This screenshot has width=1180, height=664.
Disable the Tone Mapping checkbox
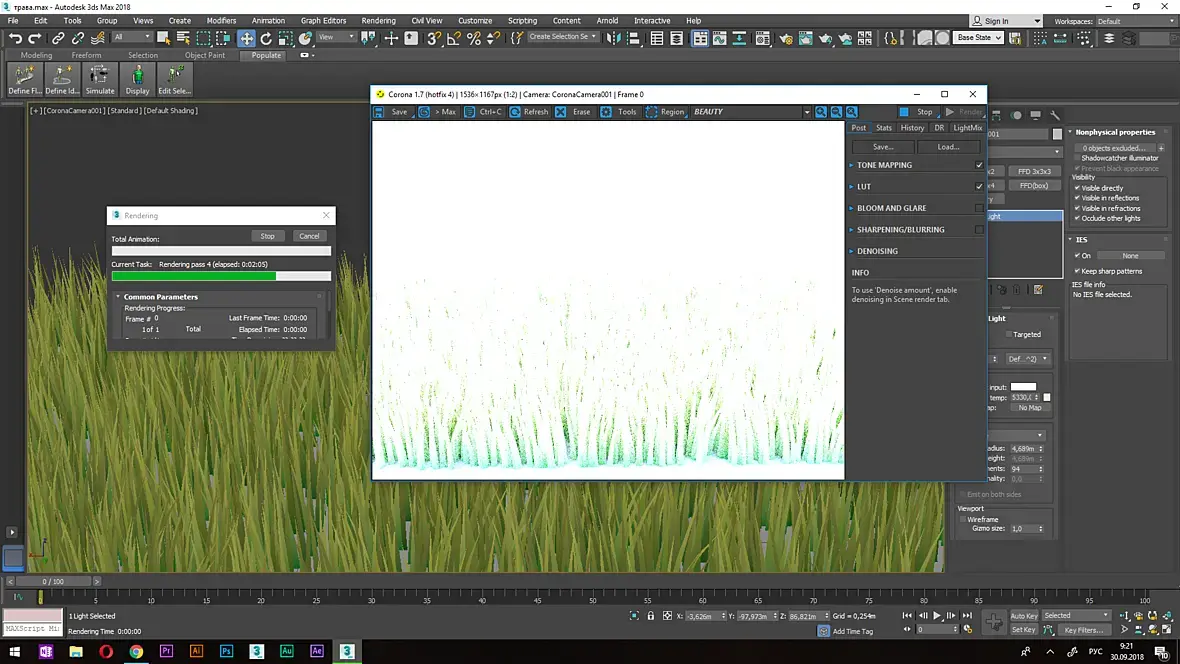coord(979,165)
